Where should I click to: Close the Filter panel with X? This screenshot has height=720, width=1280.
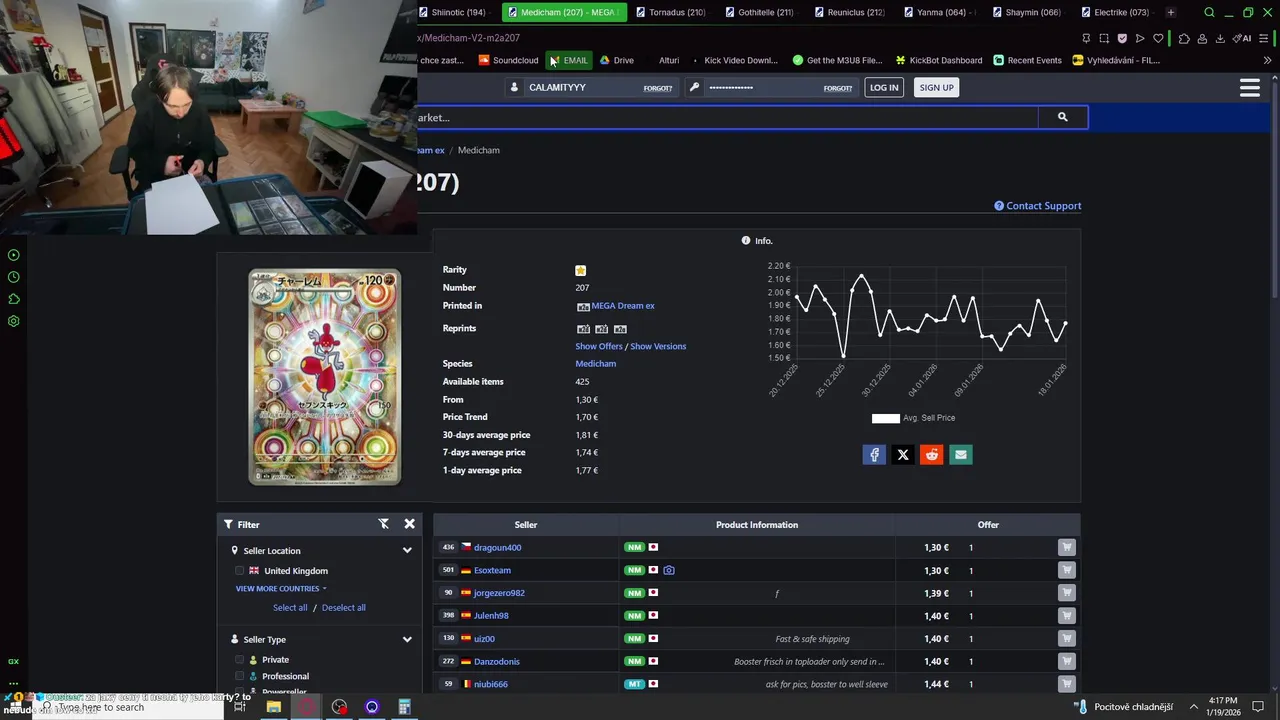coord(409,524)
